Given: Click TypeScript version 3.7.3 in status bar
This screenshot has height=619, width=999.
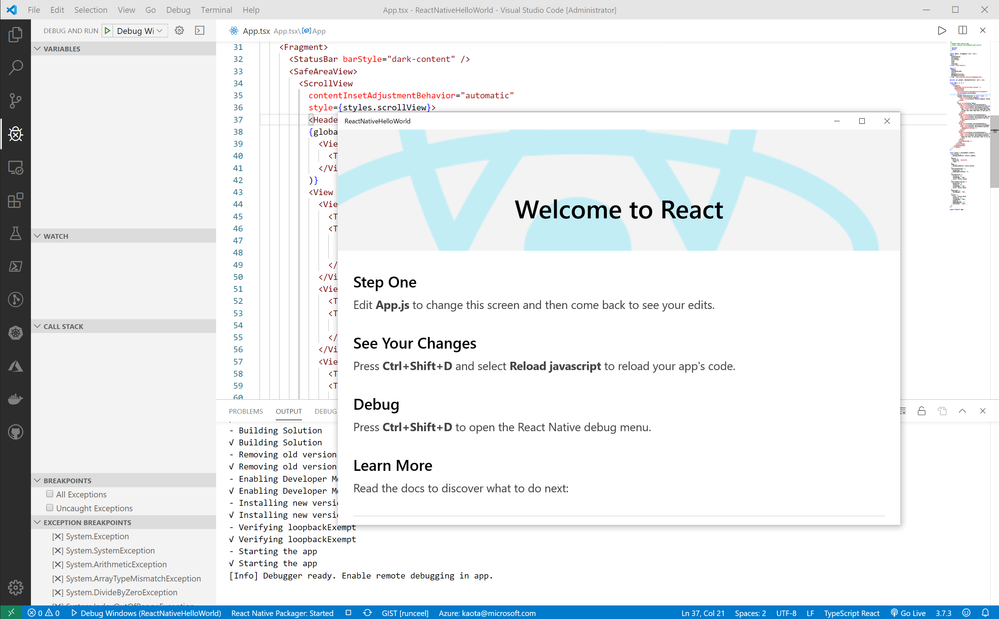Looking at the screenshot, I should point(944,613).
